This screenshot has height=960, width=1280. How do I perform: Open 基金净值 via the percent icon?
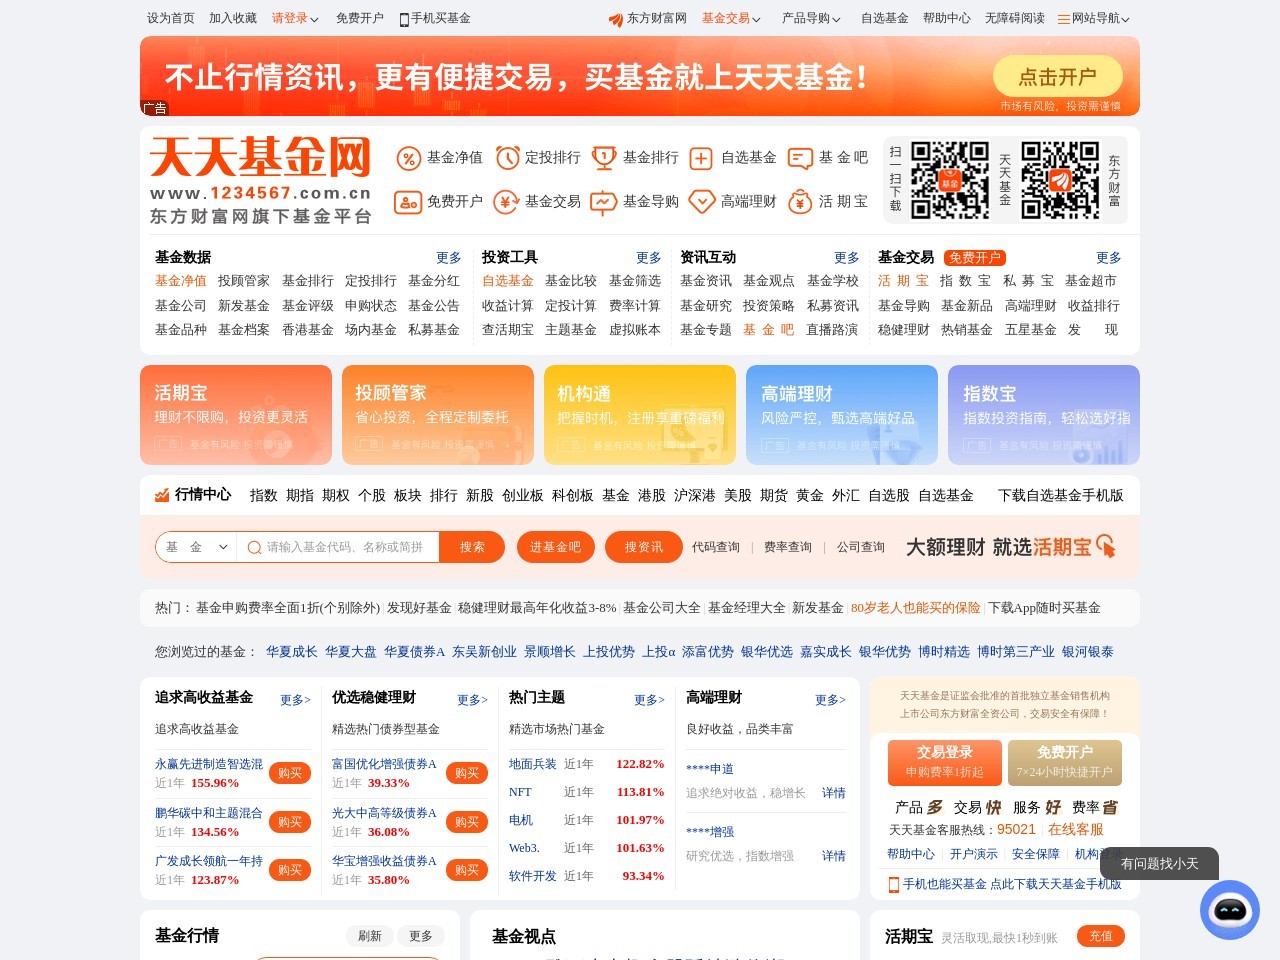(x=408, y=158)
